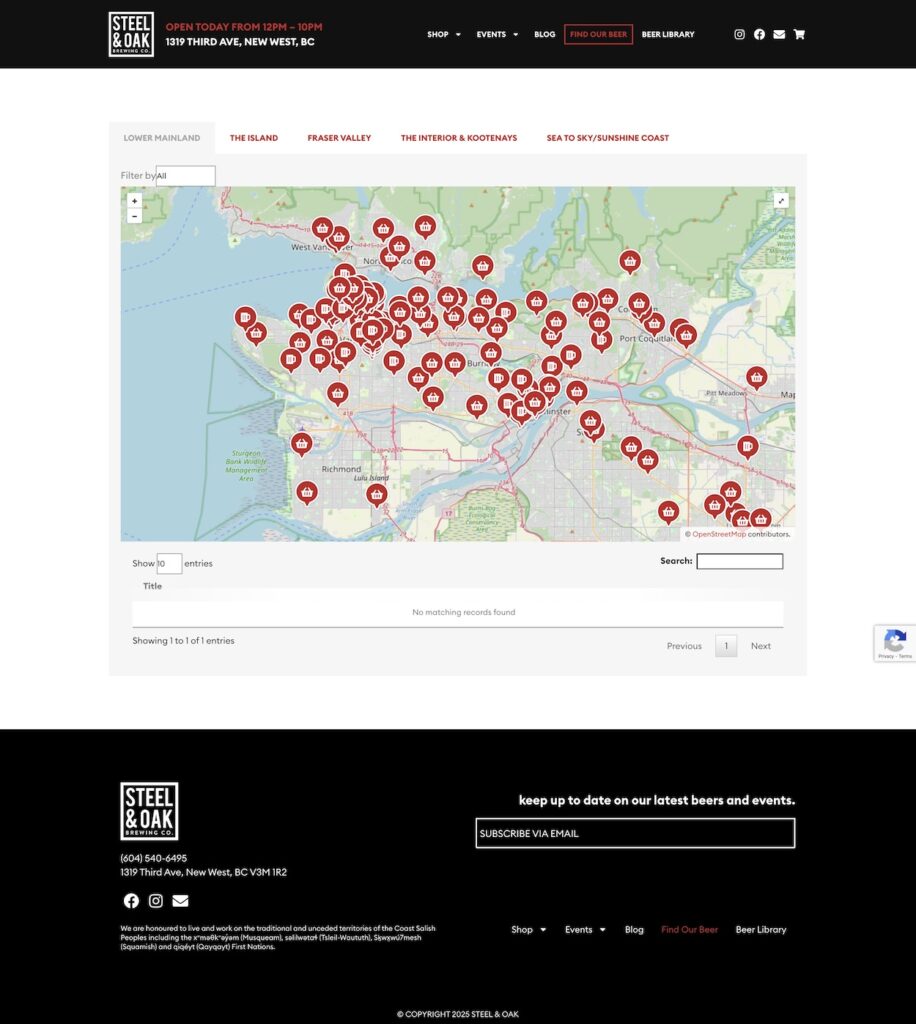Image resolution: width=916 pixels, height=1024 pixels.
Task: Click the Steel & Oak header logo
Action: coord(131,34)
